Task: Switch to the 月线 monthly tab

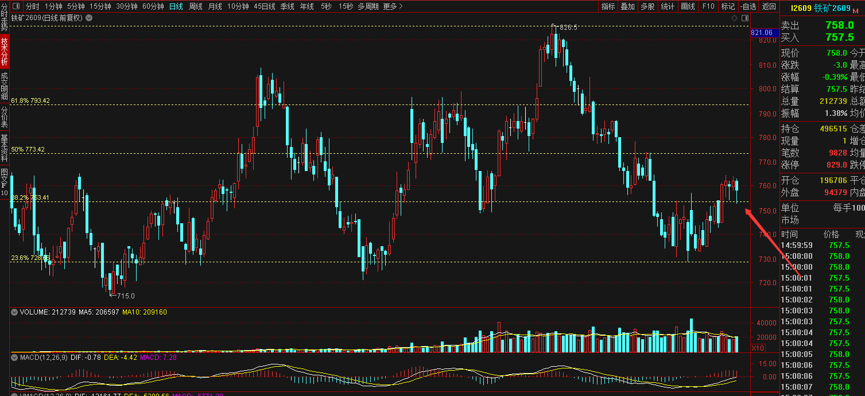Action: point(215,7)
